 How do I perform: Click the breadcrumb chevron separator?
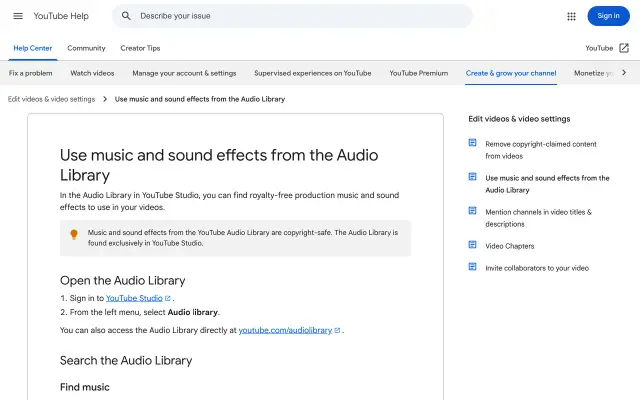[105, 99]
